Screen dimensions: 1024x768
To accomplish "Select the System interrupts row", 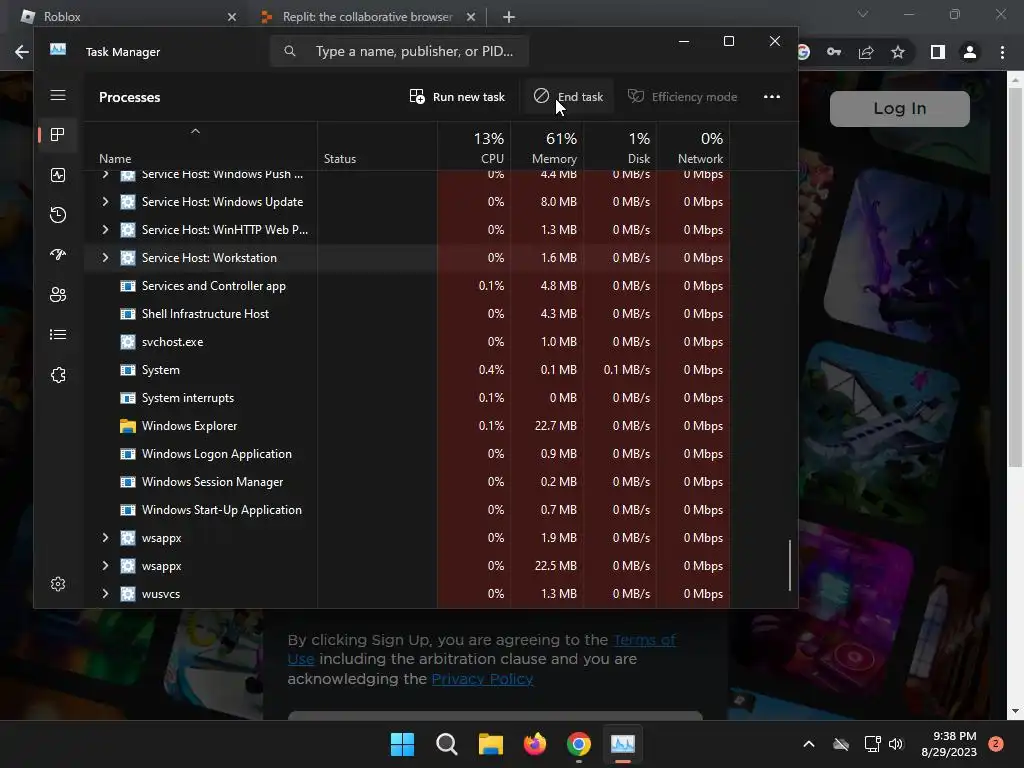I will pyautogui.click(x=407, y=398).
